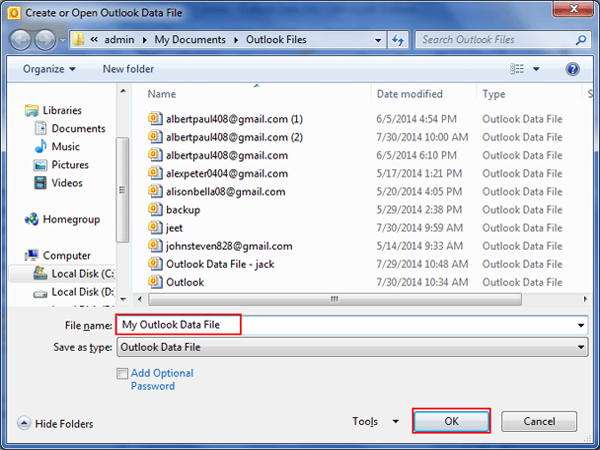600x450 pixels.
Task: Click horizontal scrollbar left arrow
Action: 140,299
